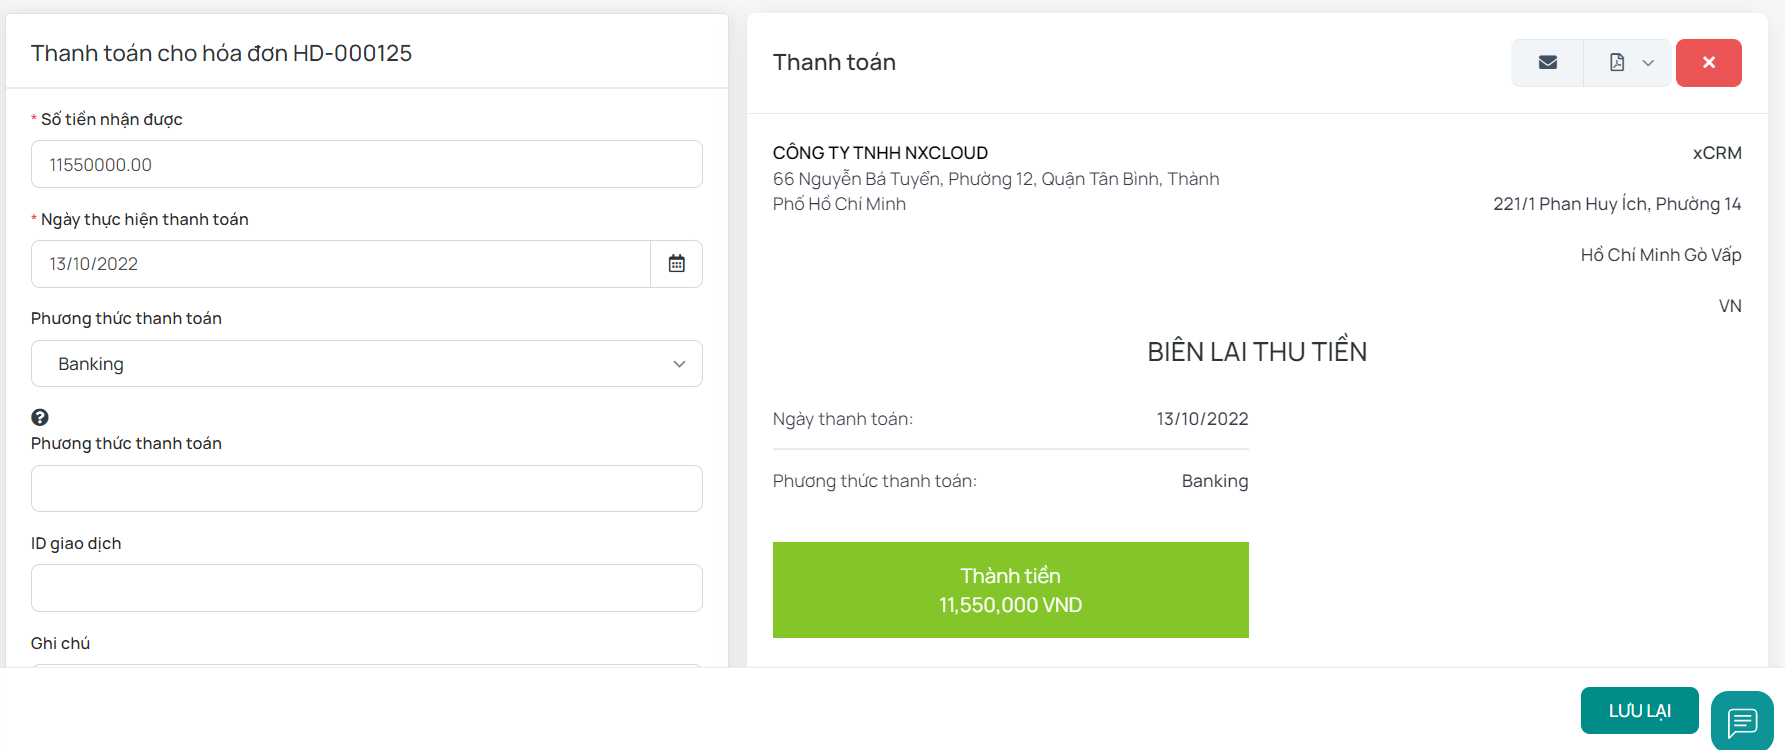
Task: Open the PDF export options dropdown
Action: coord(1629,63)
